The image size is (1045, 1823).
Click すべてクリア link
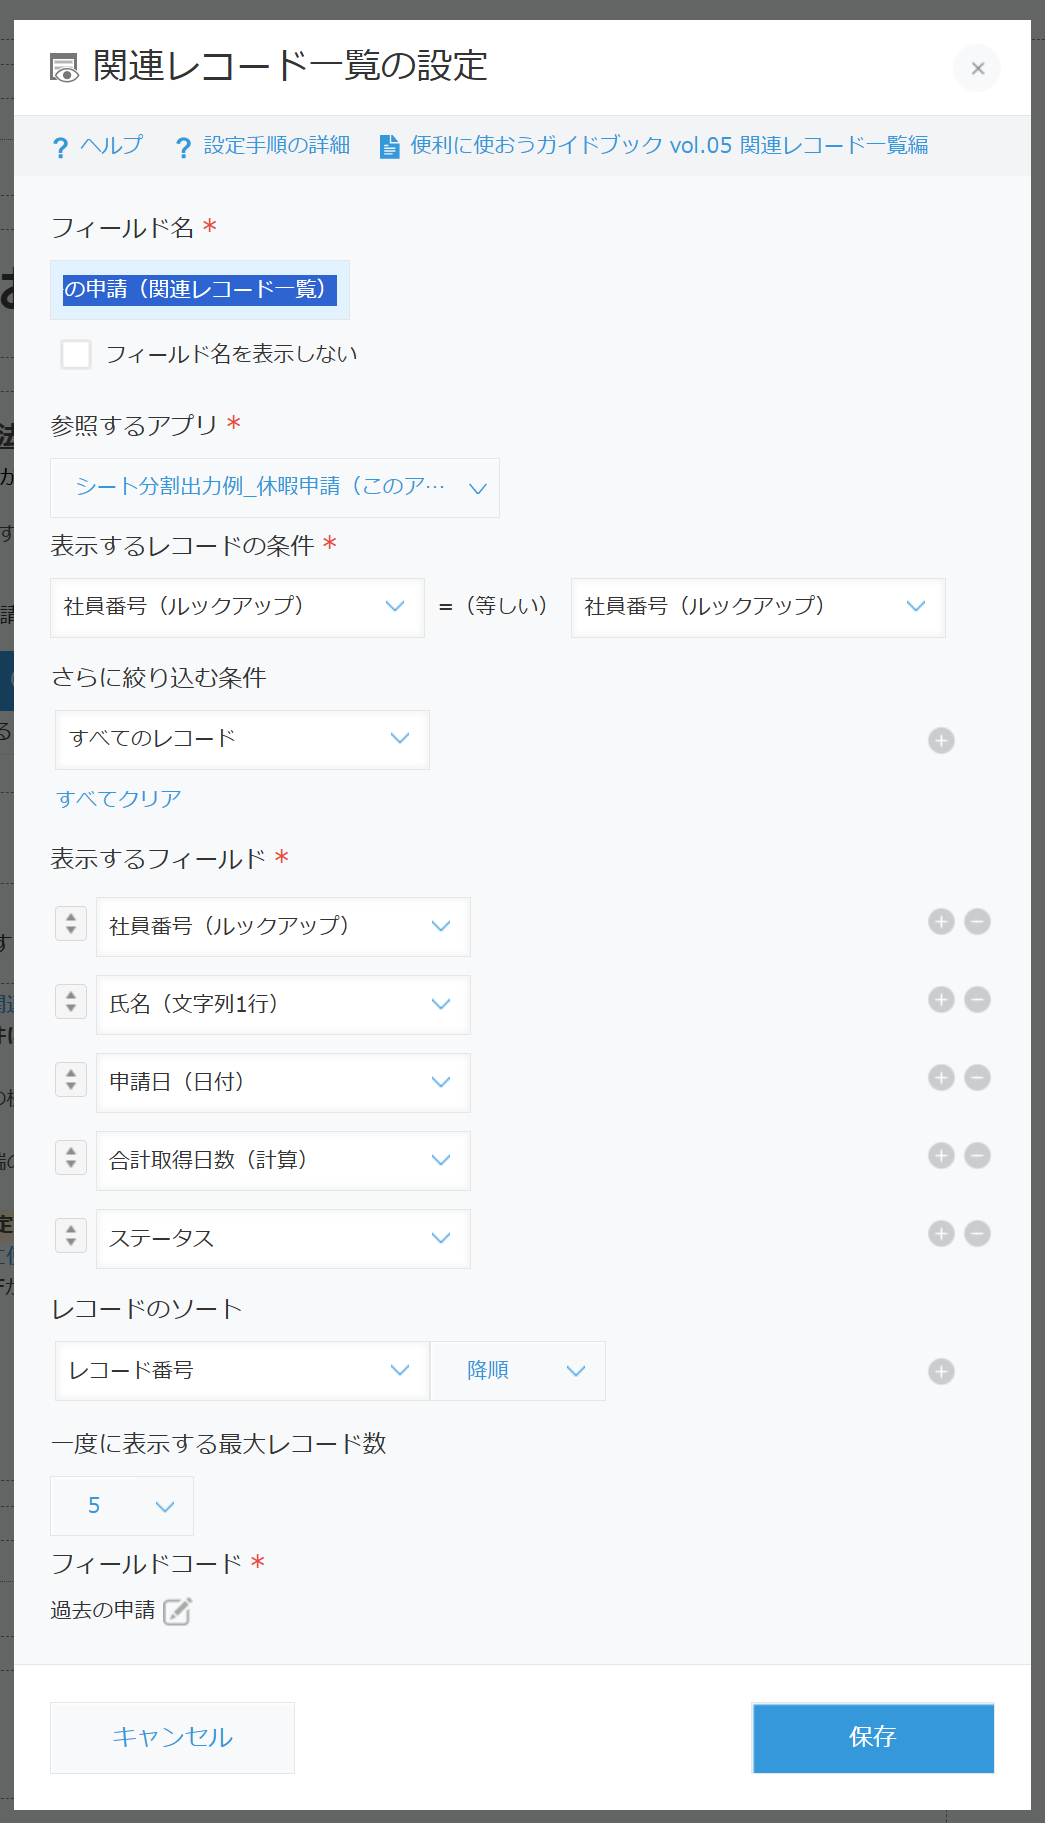point(119,798)
